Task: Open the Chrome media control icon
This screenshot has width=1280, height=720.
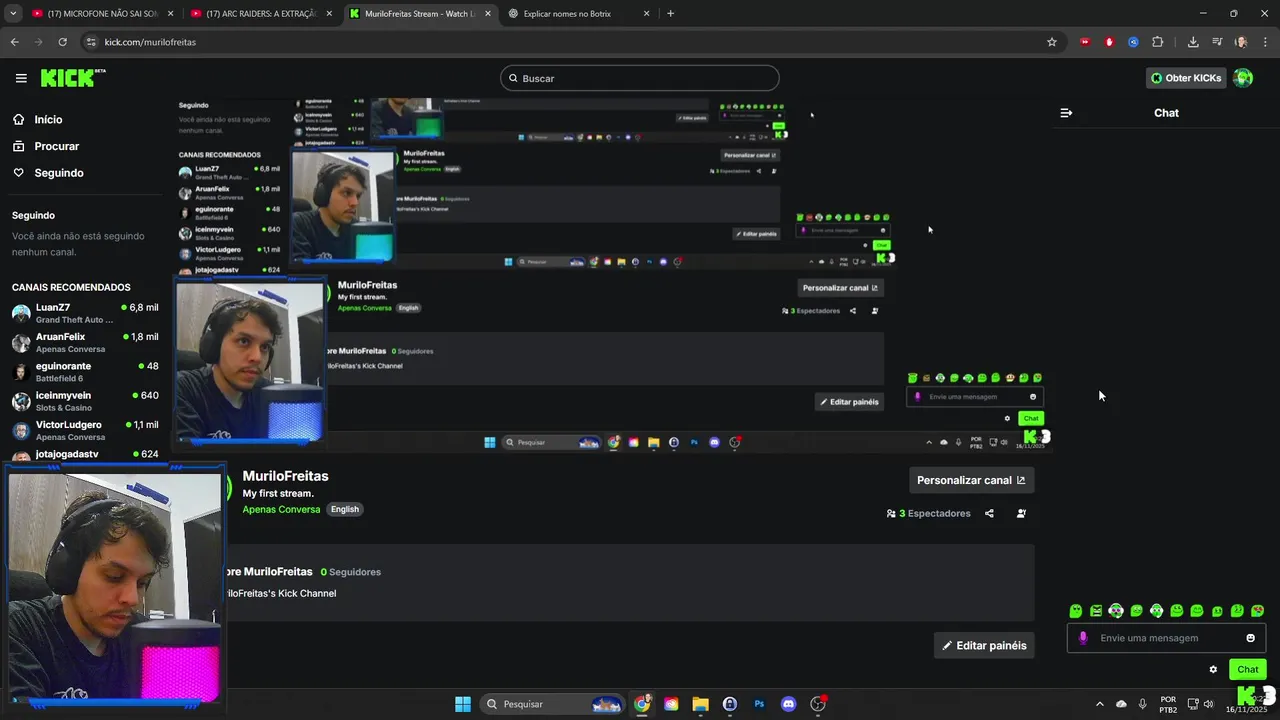Action: pyautogui.click(x=1217, y=42)
